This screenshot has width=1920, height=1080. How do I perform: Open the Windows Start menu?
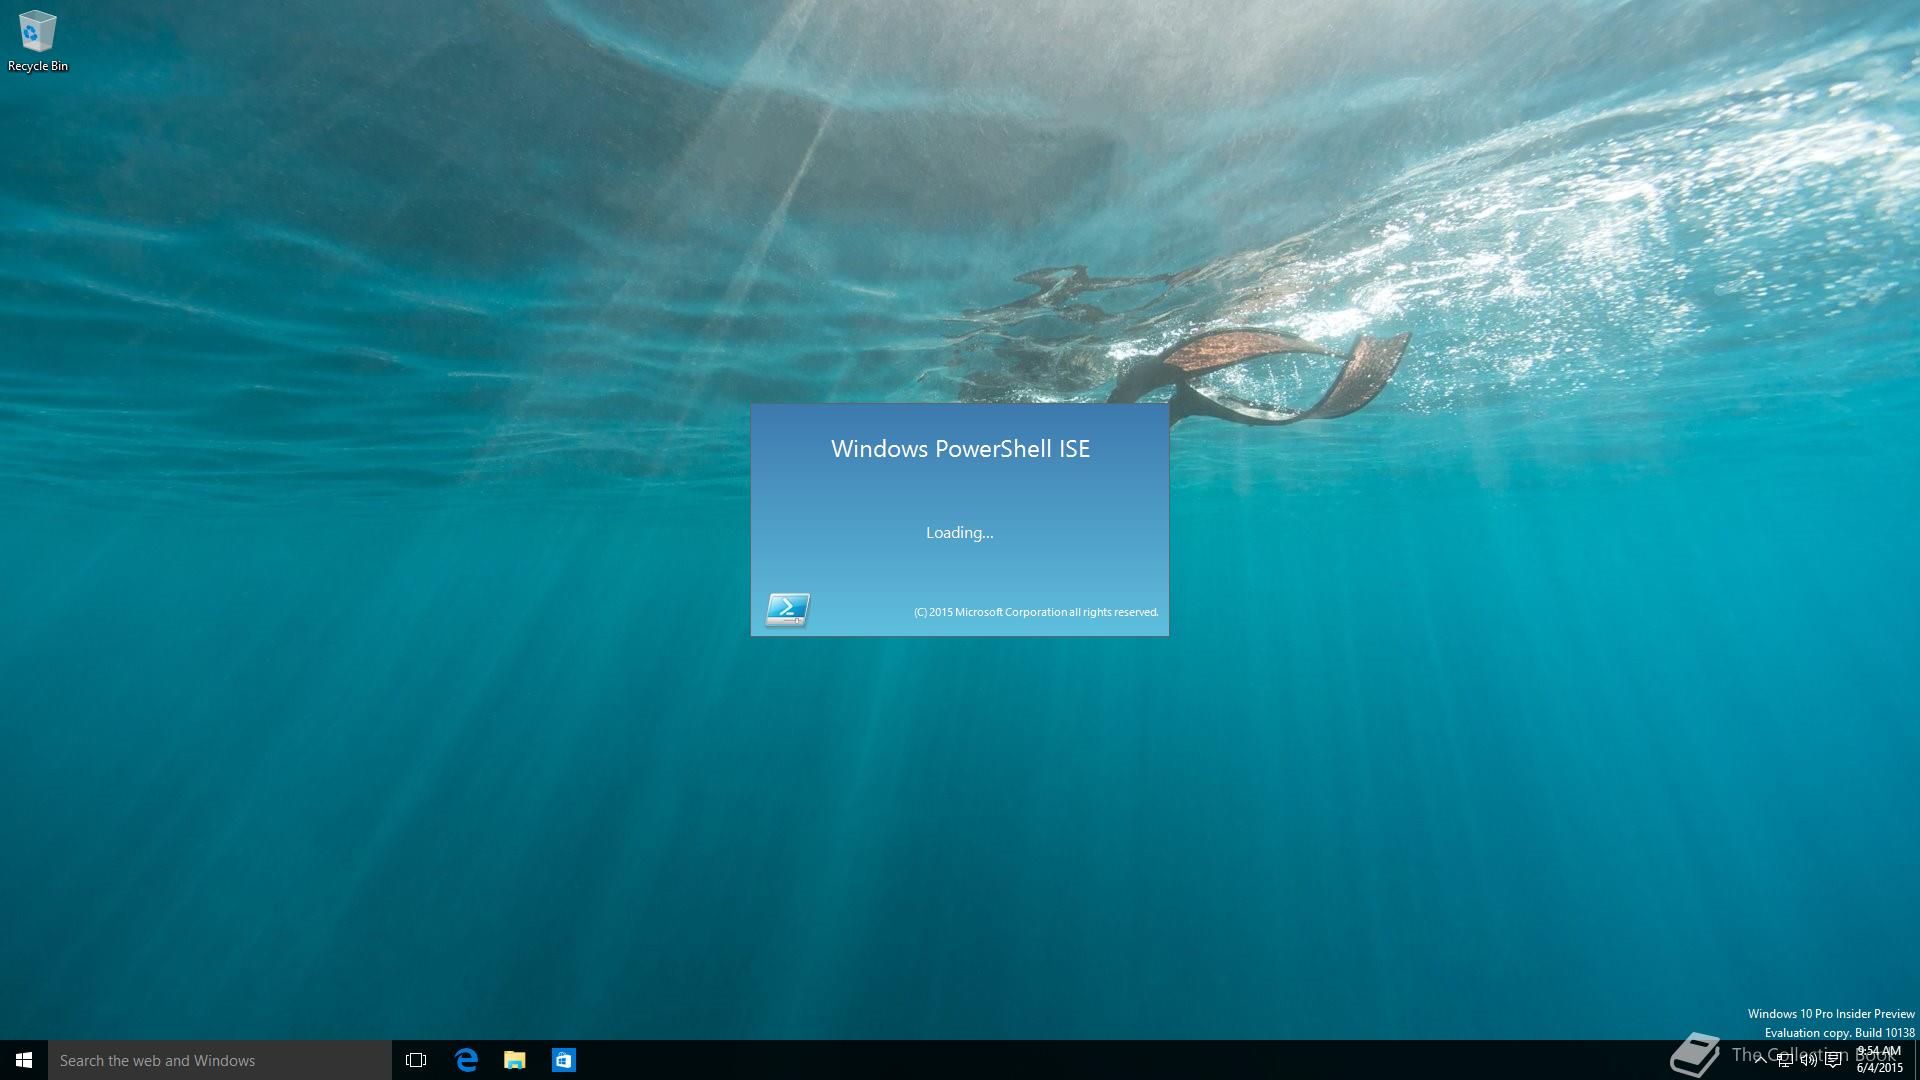pyautogui.click(x=24, y=1060)
